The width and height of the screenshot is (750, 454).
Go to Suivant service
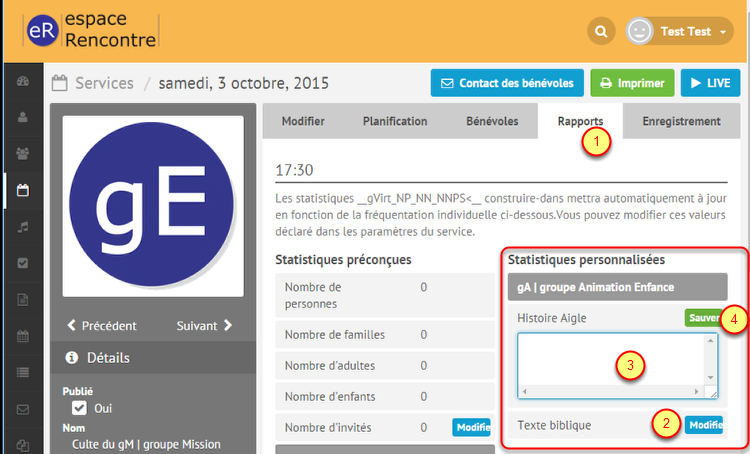tap(204, 326)
